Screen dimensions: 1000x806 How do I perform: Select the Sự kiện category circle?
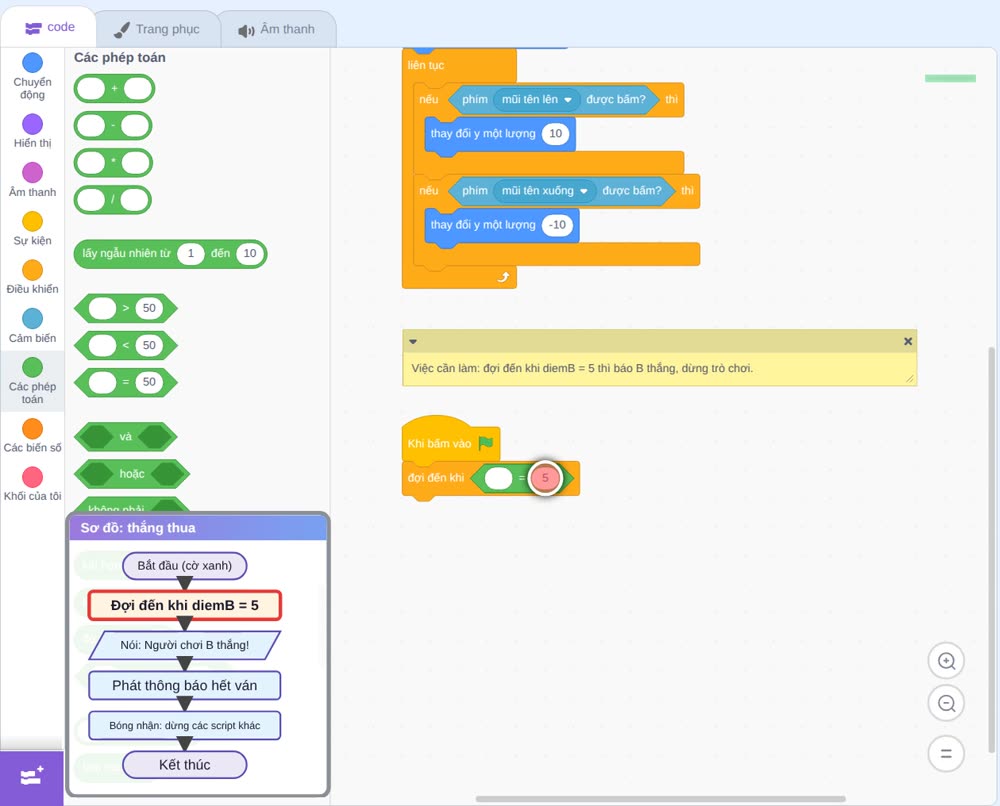(33, 221)
